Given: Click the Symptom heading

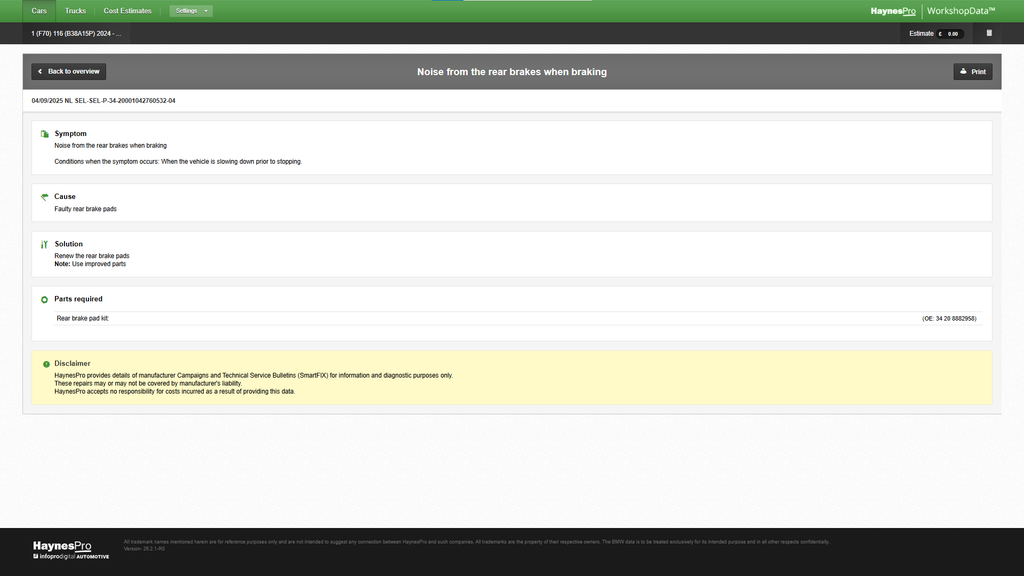Looking at the screenshot, I should 71,134.
